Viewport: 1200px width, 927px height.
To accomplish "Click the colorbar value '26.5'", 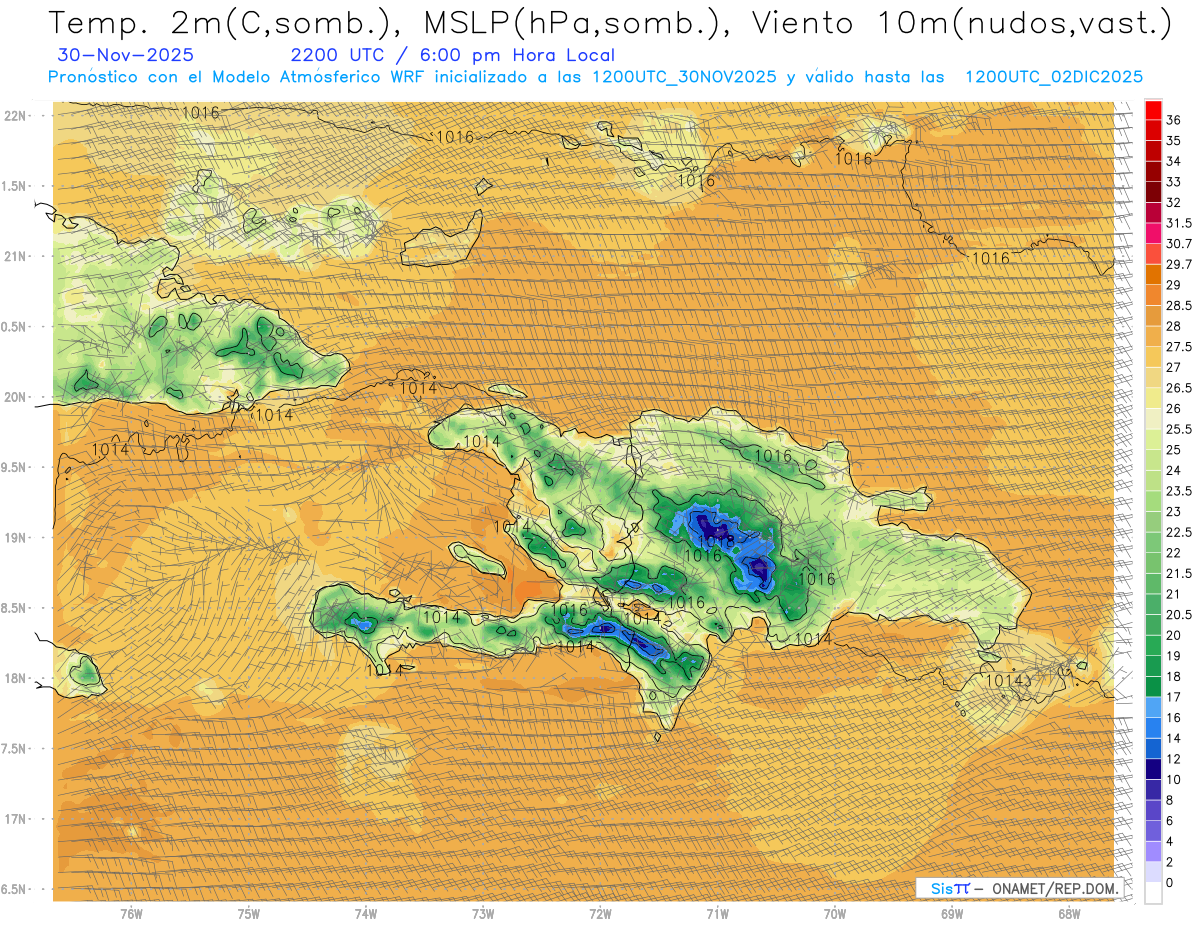I will (1179, 388).
